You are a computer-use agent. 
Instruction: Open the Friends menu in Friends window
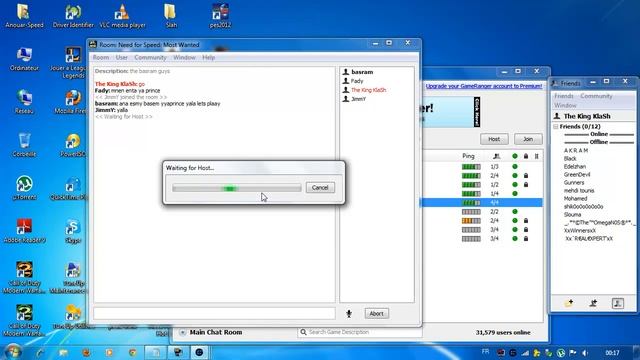click(x=564, y=96)
